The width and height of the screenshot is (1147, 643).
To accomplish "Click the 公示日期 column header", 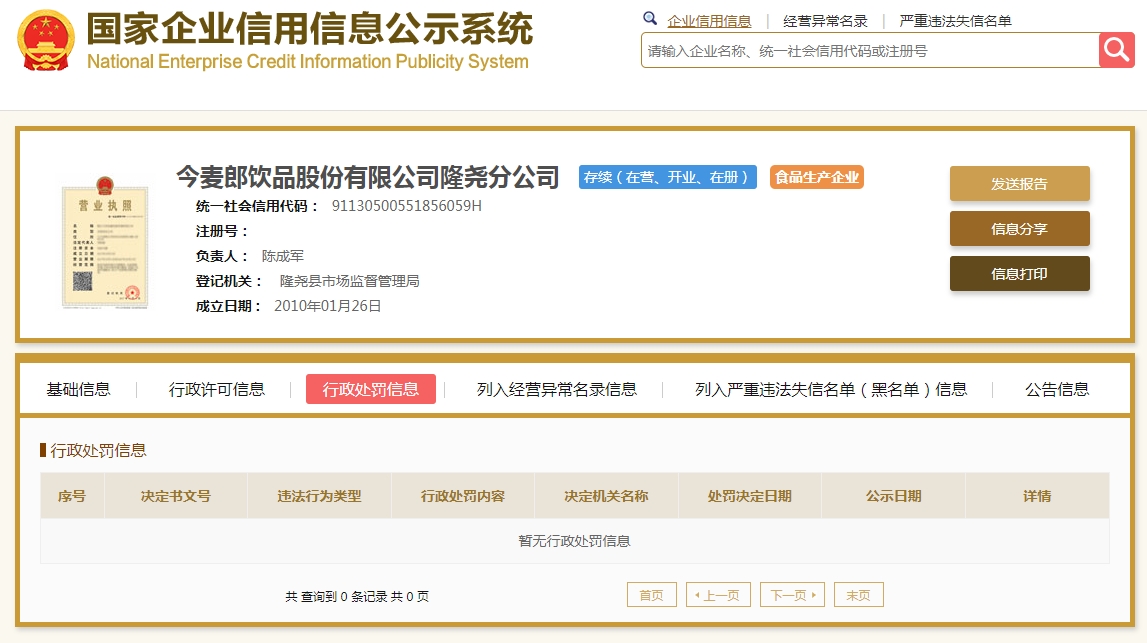I will pos(893,496).
